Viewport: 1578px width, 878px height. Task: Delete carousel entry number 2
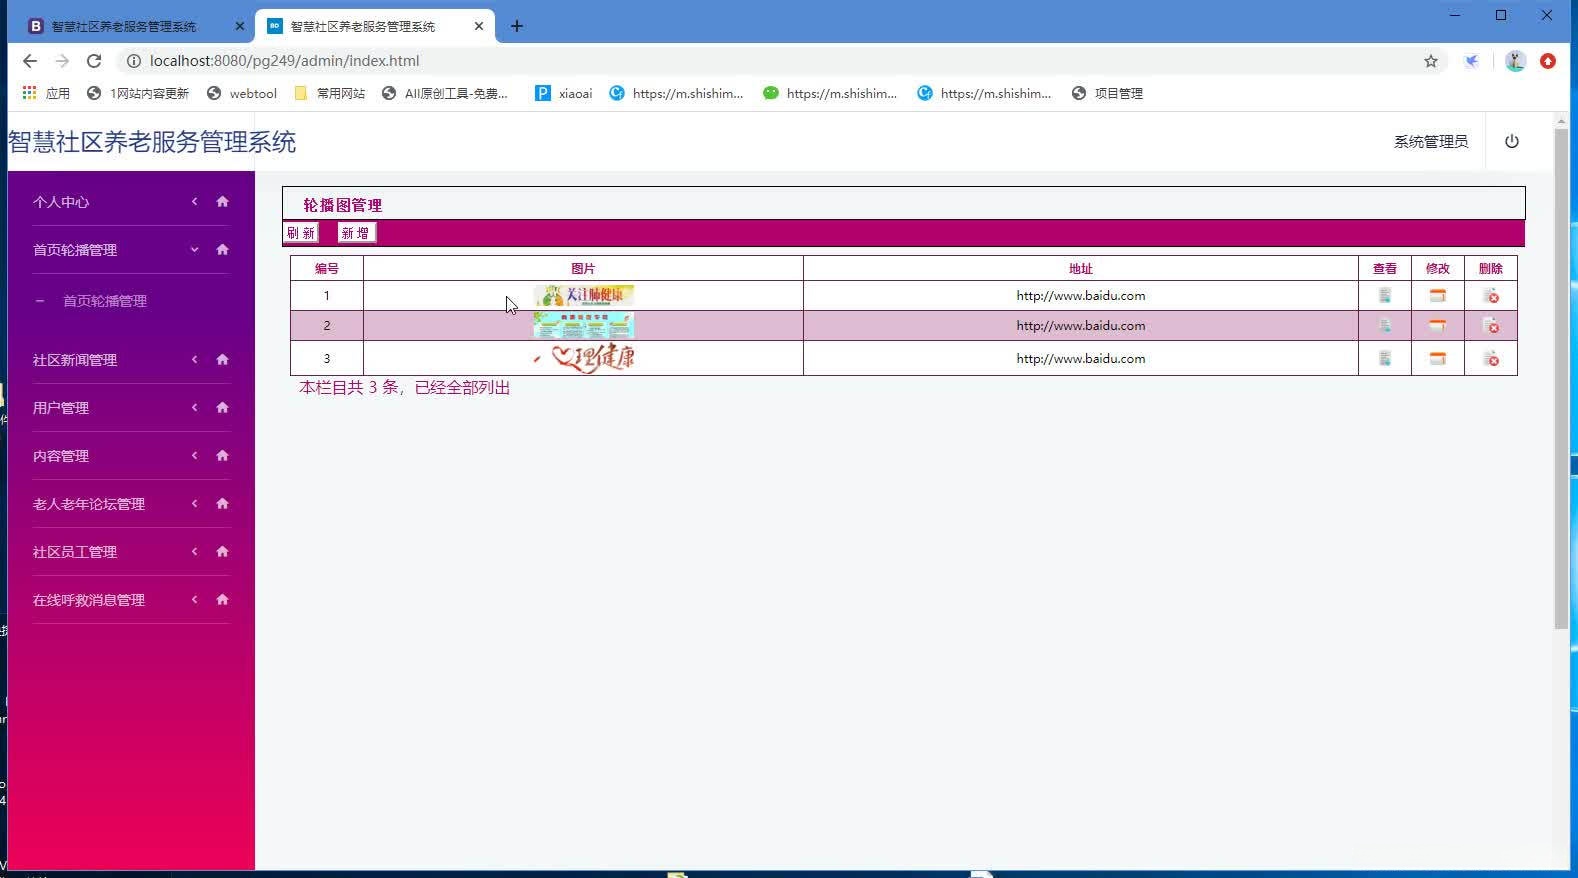pos(1491,326)
